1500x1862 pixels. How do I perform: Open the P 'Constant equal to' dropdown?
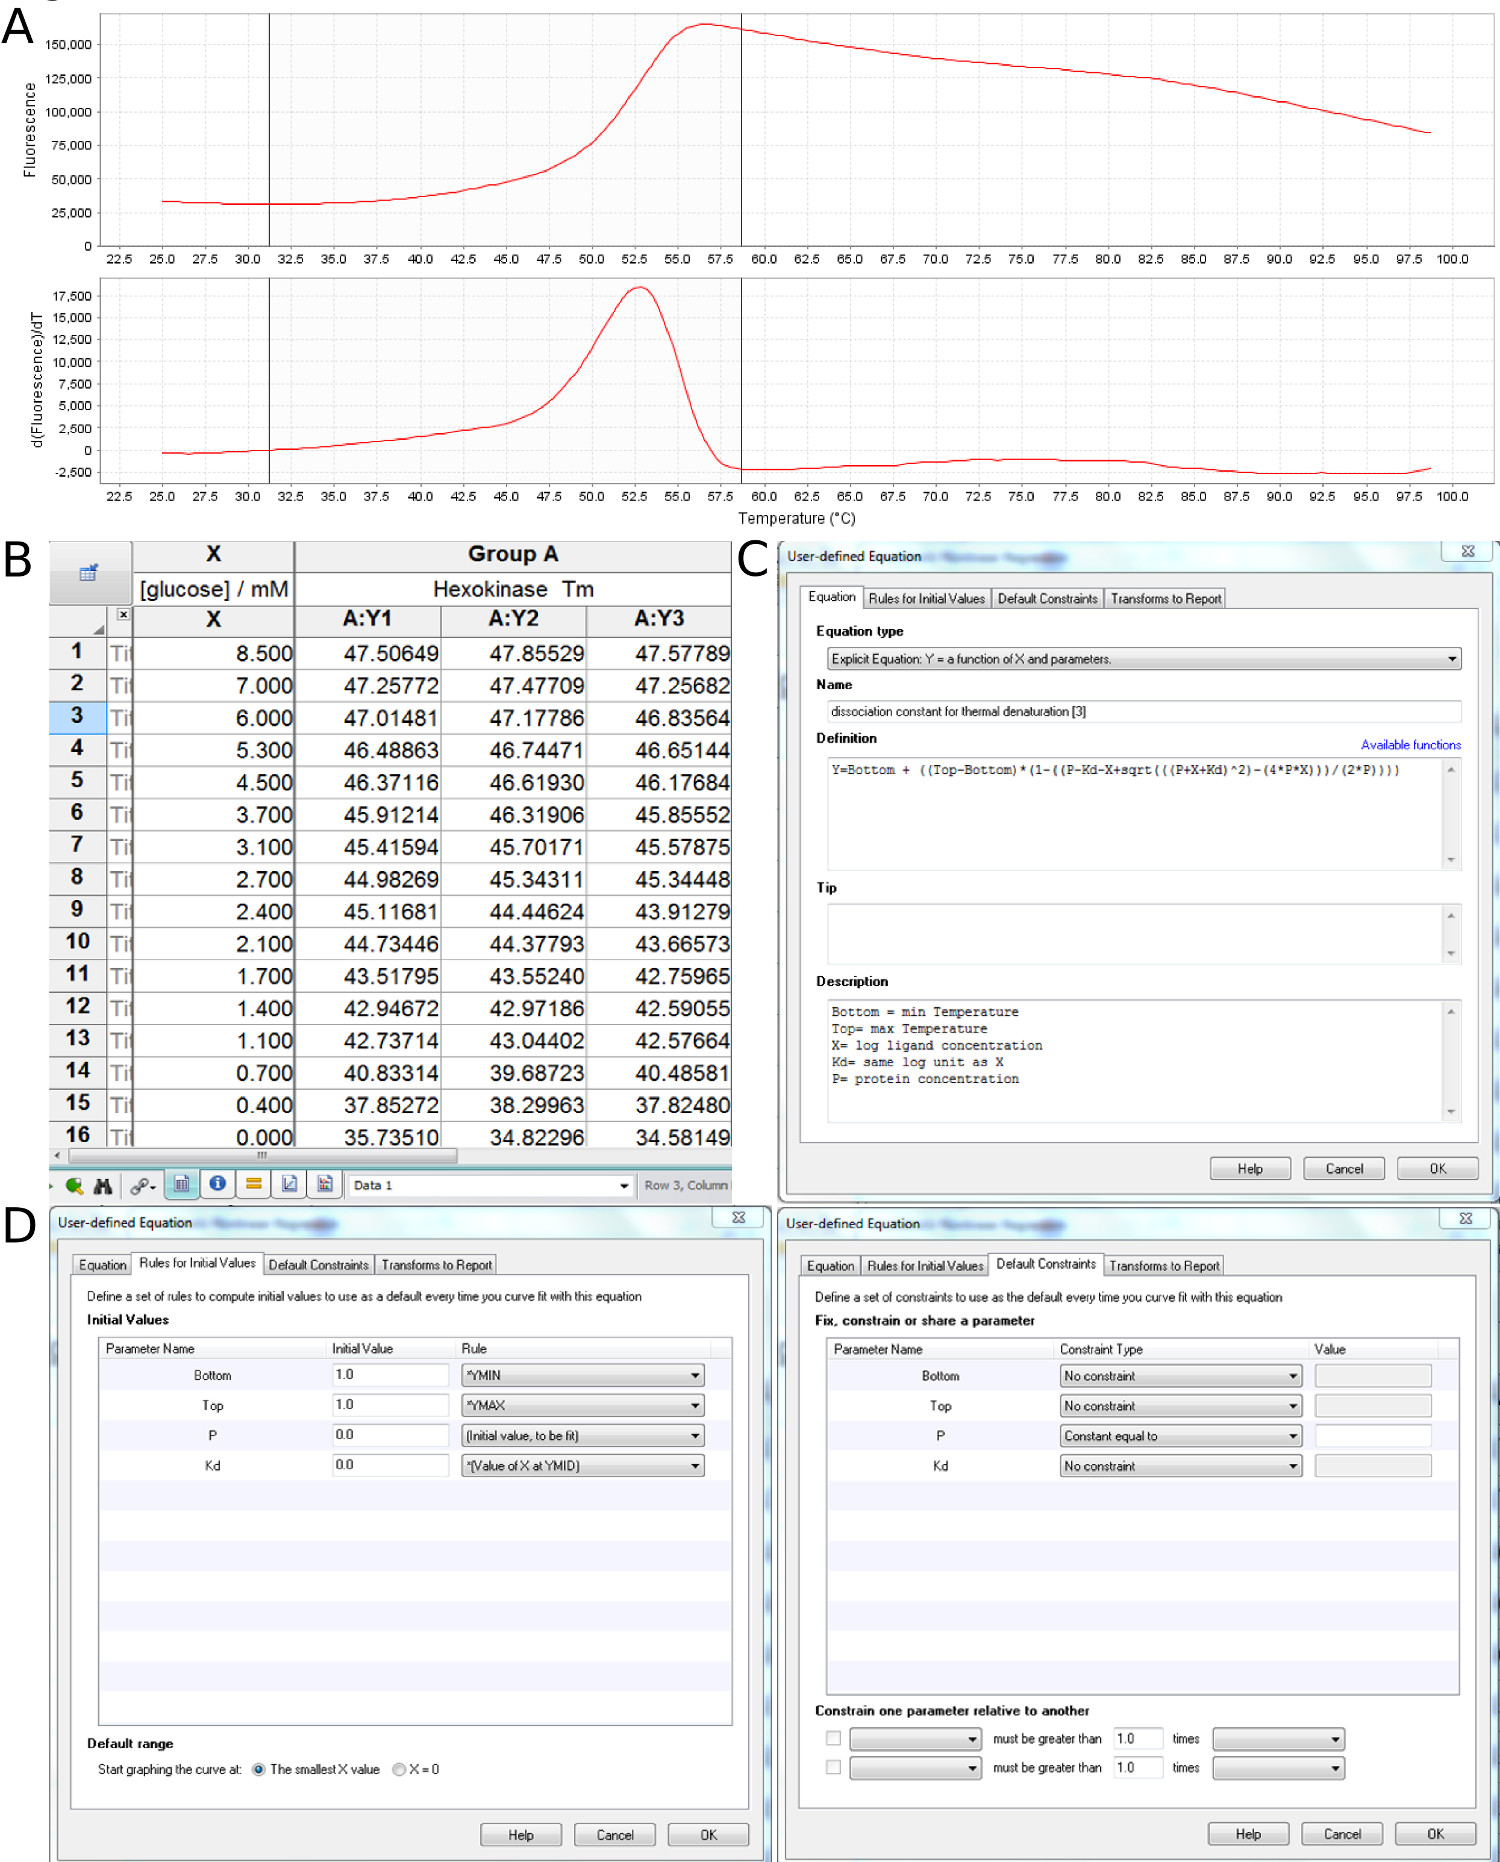tap(1181, 1436)
